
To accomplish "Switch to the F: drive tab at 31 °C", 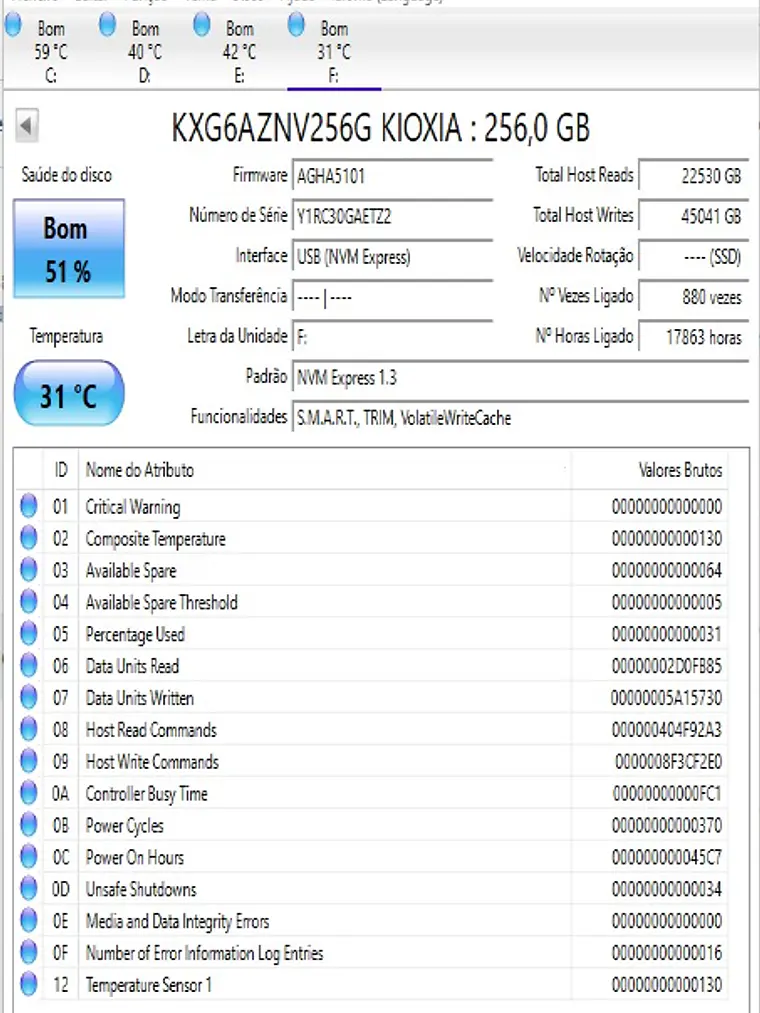I will click(x=333, y=52).
